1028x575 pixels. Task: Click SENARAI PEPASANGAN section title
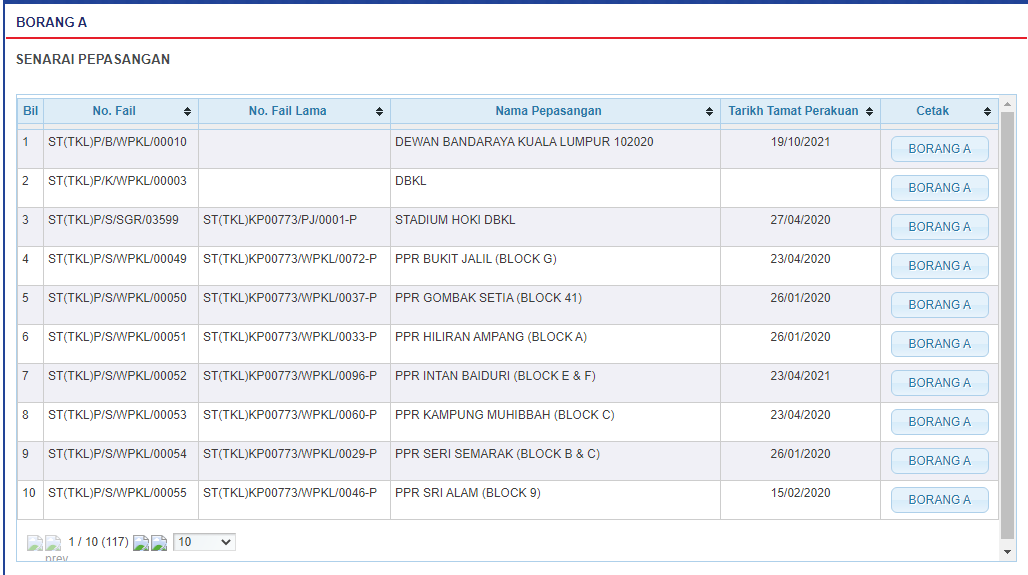tap(93, 59)
